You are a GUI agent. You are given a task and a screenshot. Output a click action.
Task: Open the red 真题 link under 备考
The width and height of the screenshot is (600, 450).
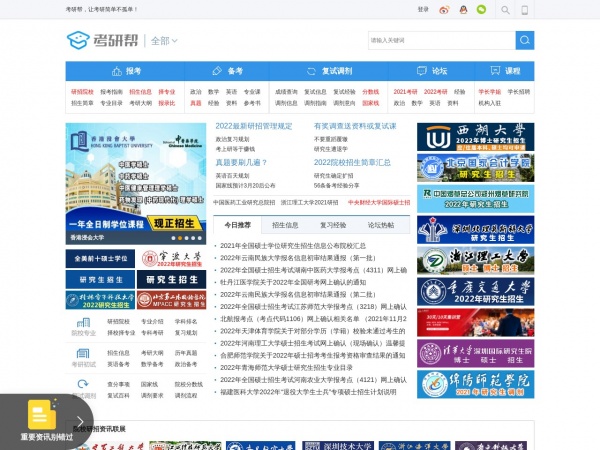(x=196, y=103)
